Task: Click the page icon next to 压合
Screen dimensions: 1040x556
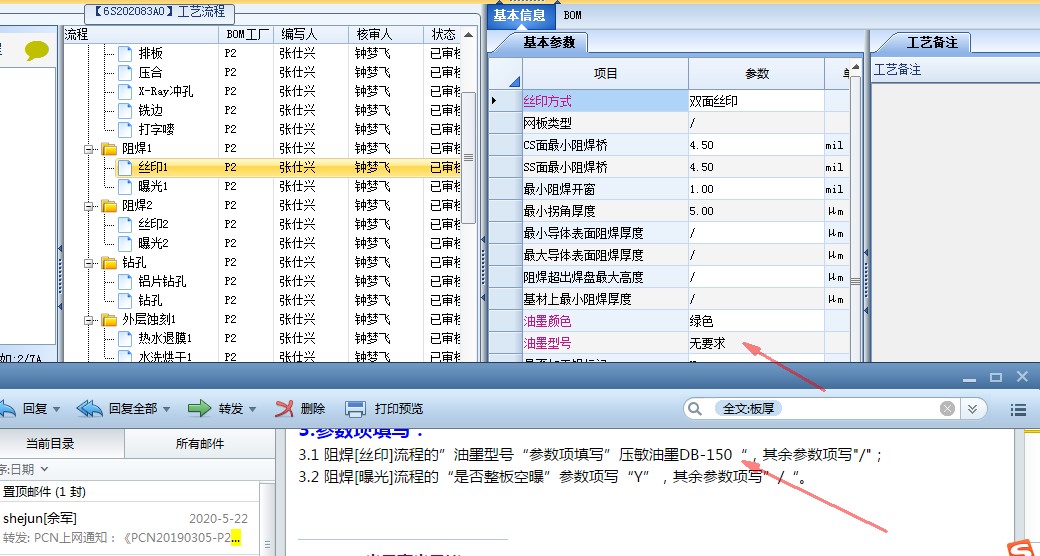Action: tap(125, 72)
